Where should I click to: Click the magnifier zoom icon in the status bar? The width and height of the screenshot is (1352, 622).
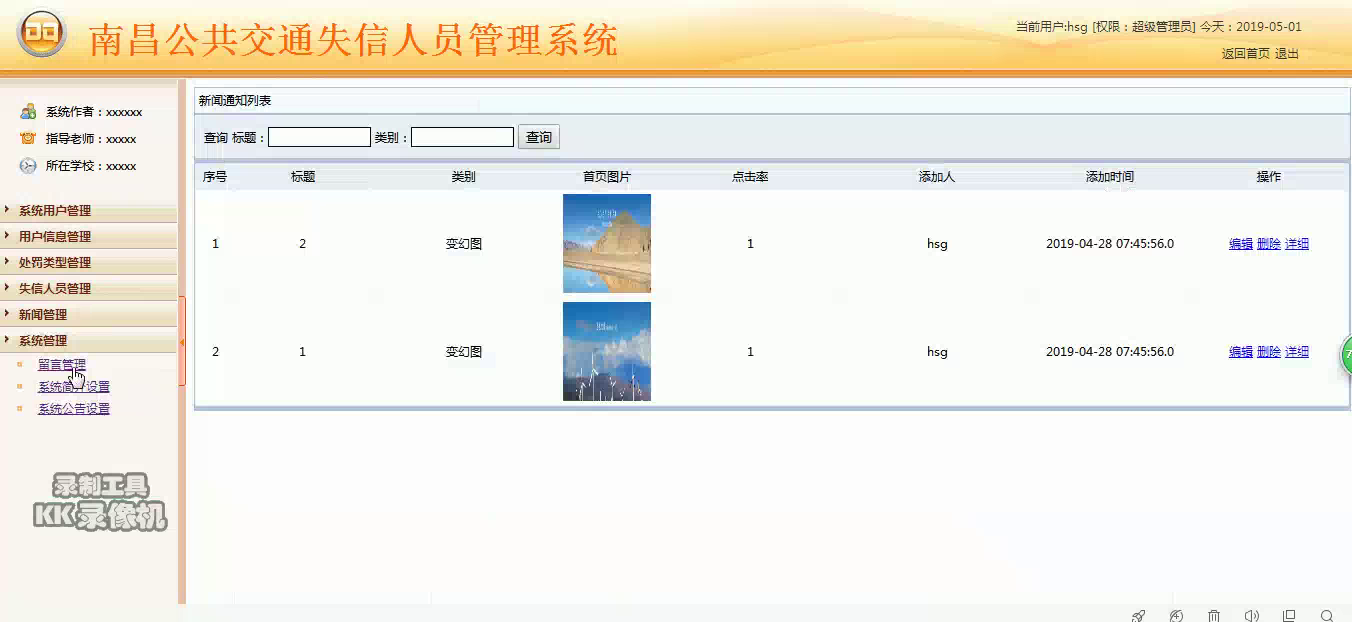pos(1327,616)
